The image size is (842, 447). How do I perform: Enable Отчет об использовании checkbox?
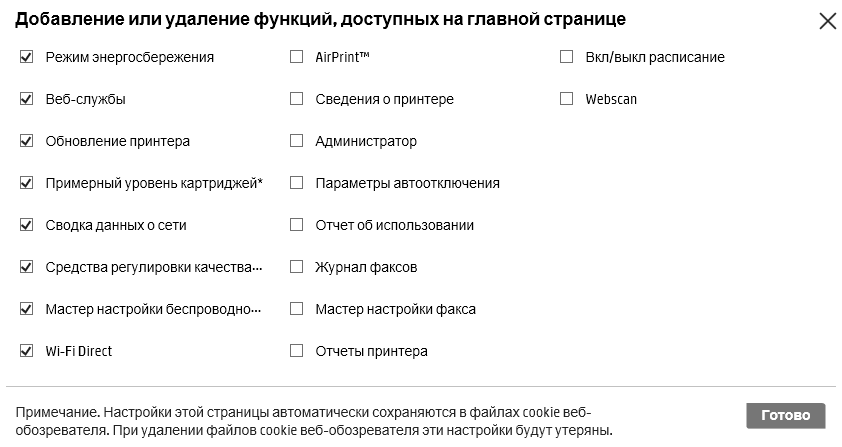pyautogui.click(x=296, y=225)
